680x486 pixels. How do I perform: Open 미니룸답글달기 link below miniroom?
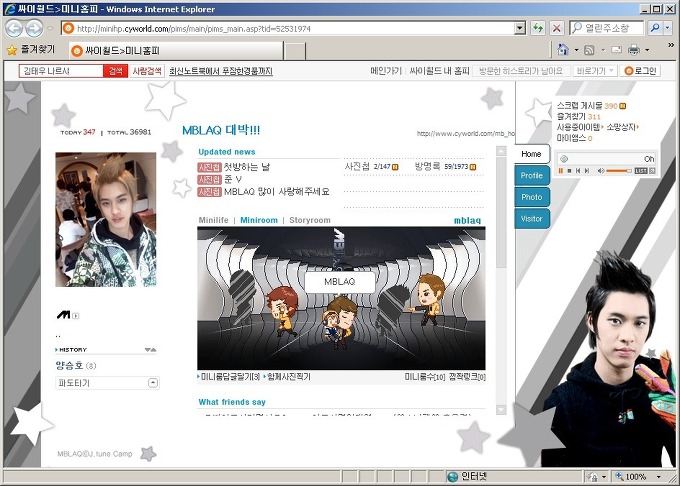pos(229,377)
